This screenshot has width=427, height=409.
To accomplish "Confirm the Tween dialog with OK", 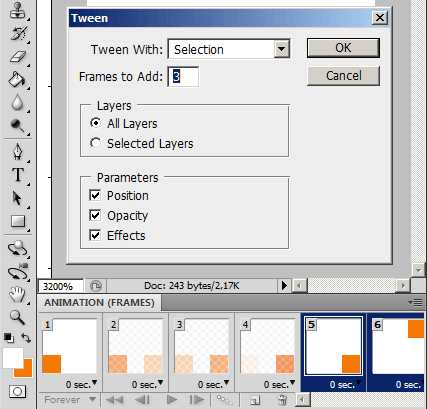I will 343,48.
